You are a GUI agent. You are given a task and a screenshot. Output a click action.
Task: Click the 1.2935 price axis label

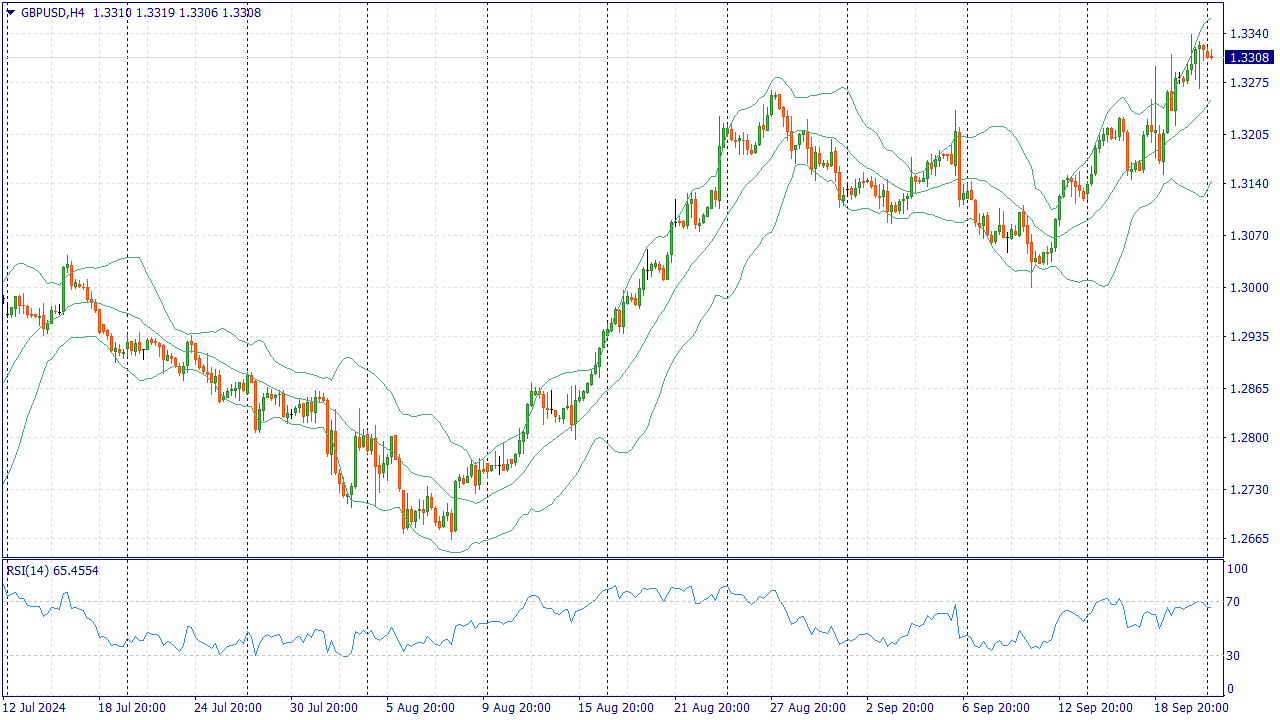click(1249, 338)
